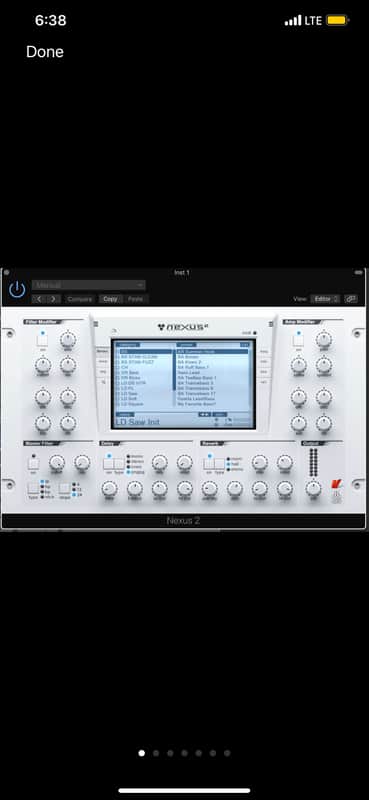
Task: Adjust the Master Filter cutoff knob
Action: pos(57,463)
